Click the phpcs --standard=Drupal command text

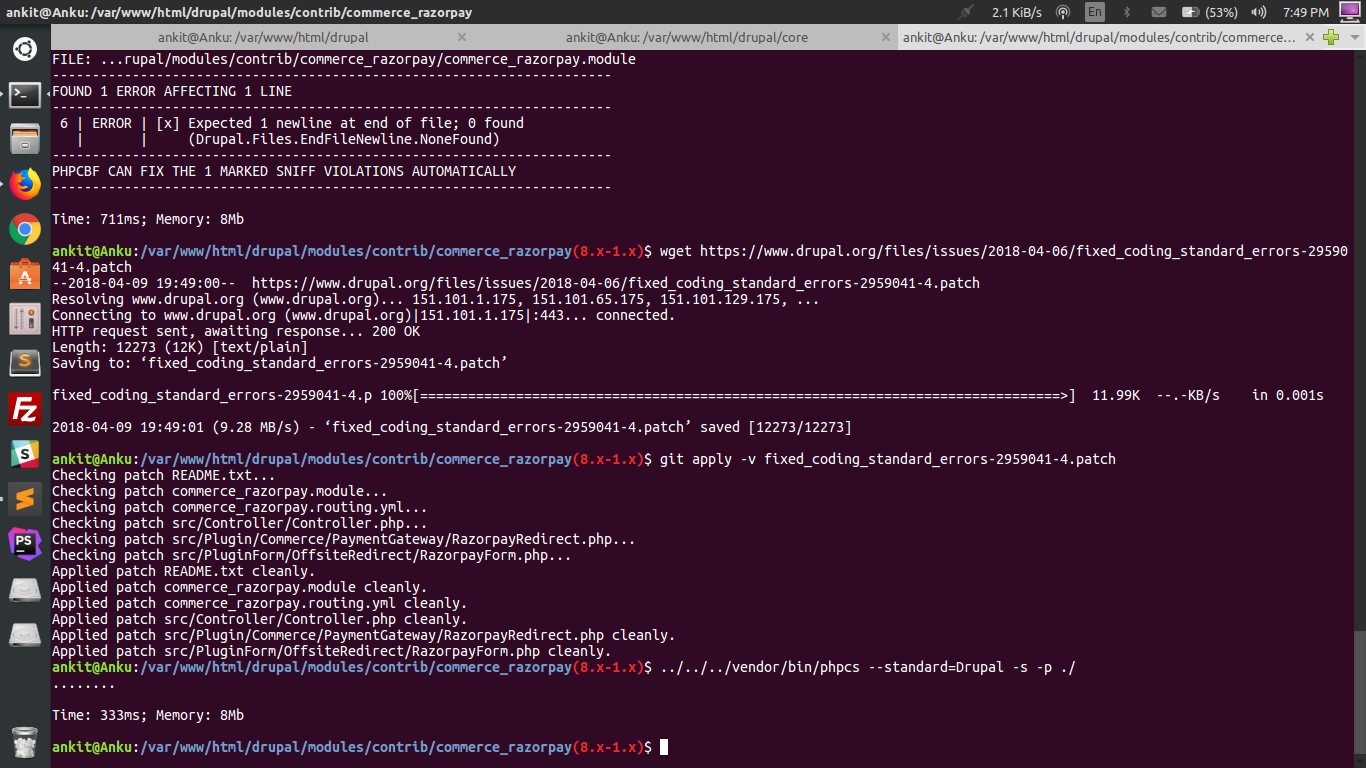[x=868, y=667]
